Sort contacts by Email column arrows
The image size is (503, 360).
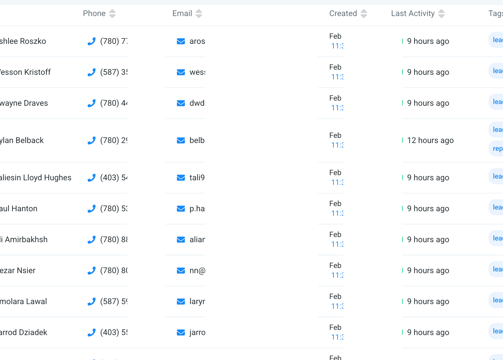[x=199, y=14]
